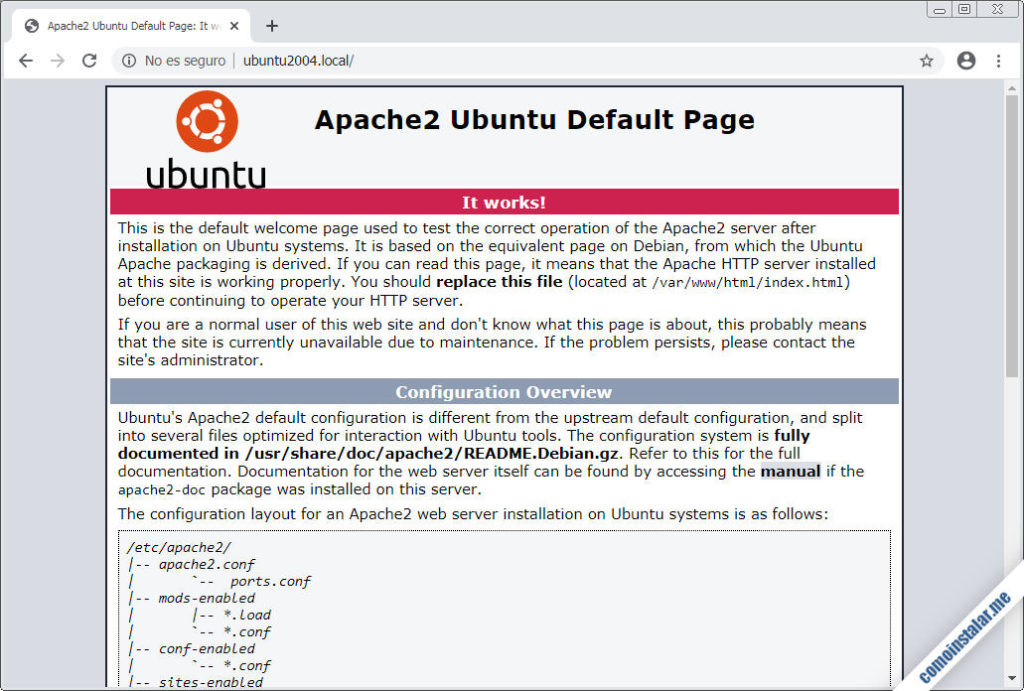
Task: Open the three-dot Chrome menu
Action: pyautogui.click(x=997, y=60)
